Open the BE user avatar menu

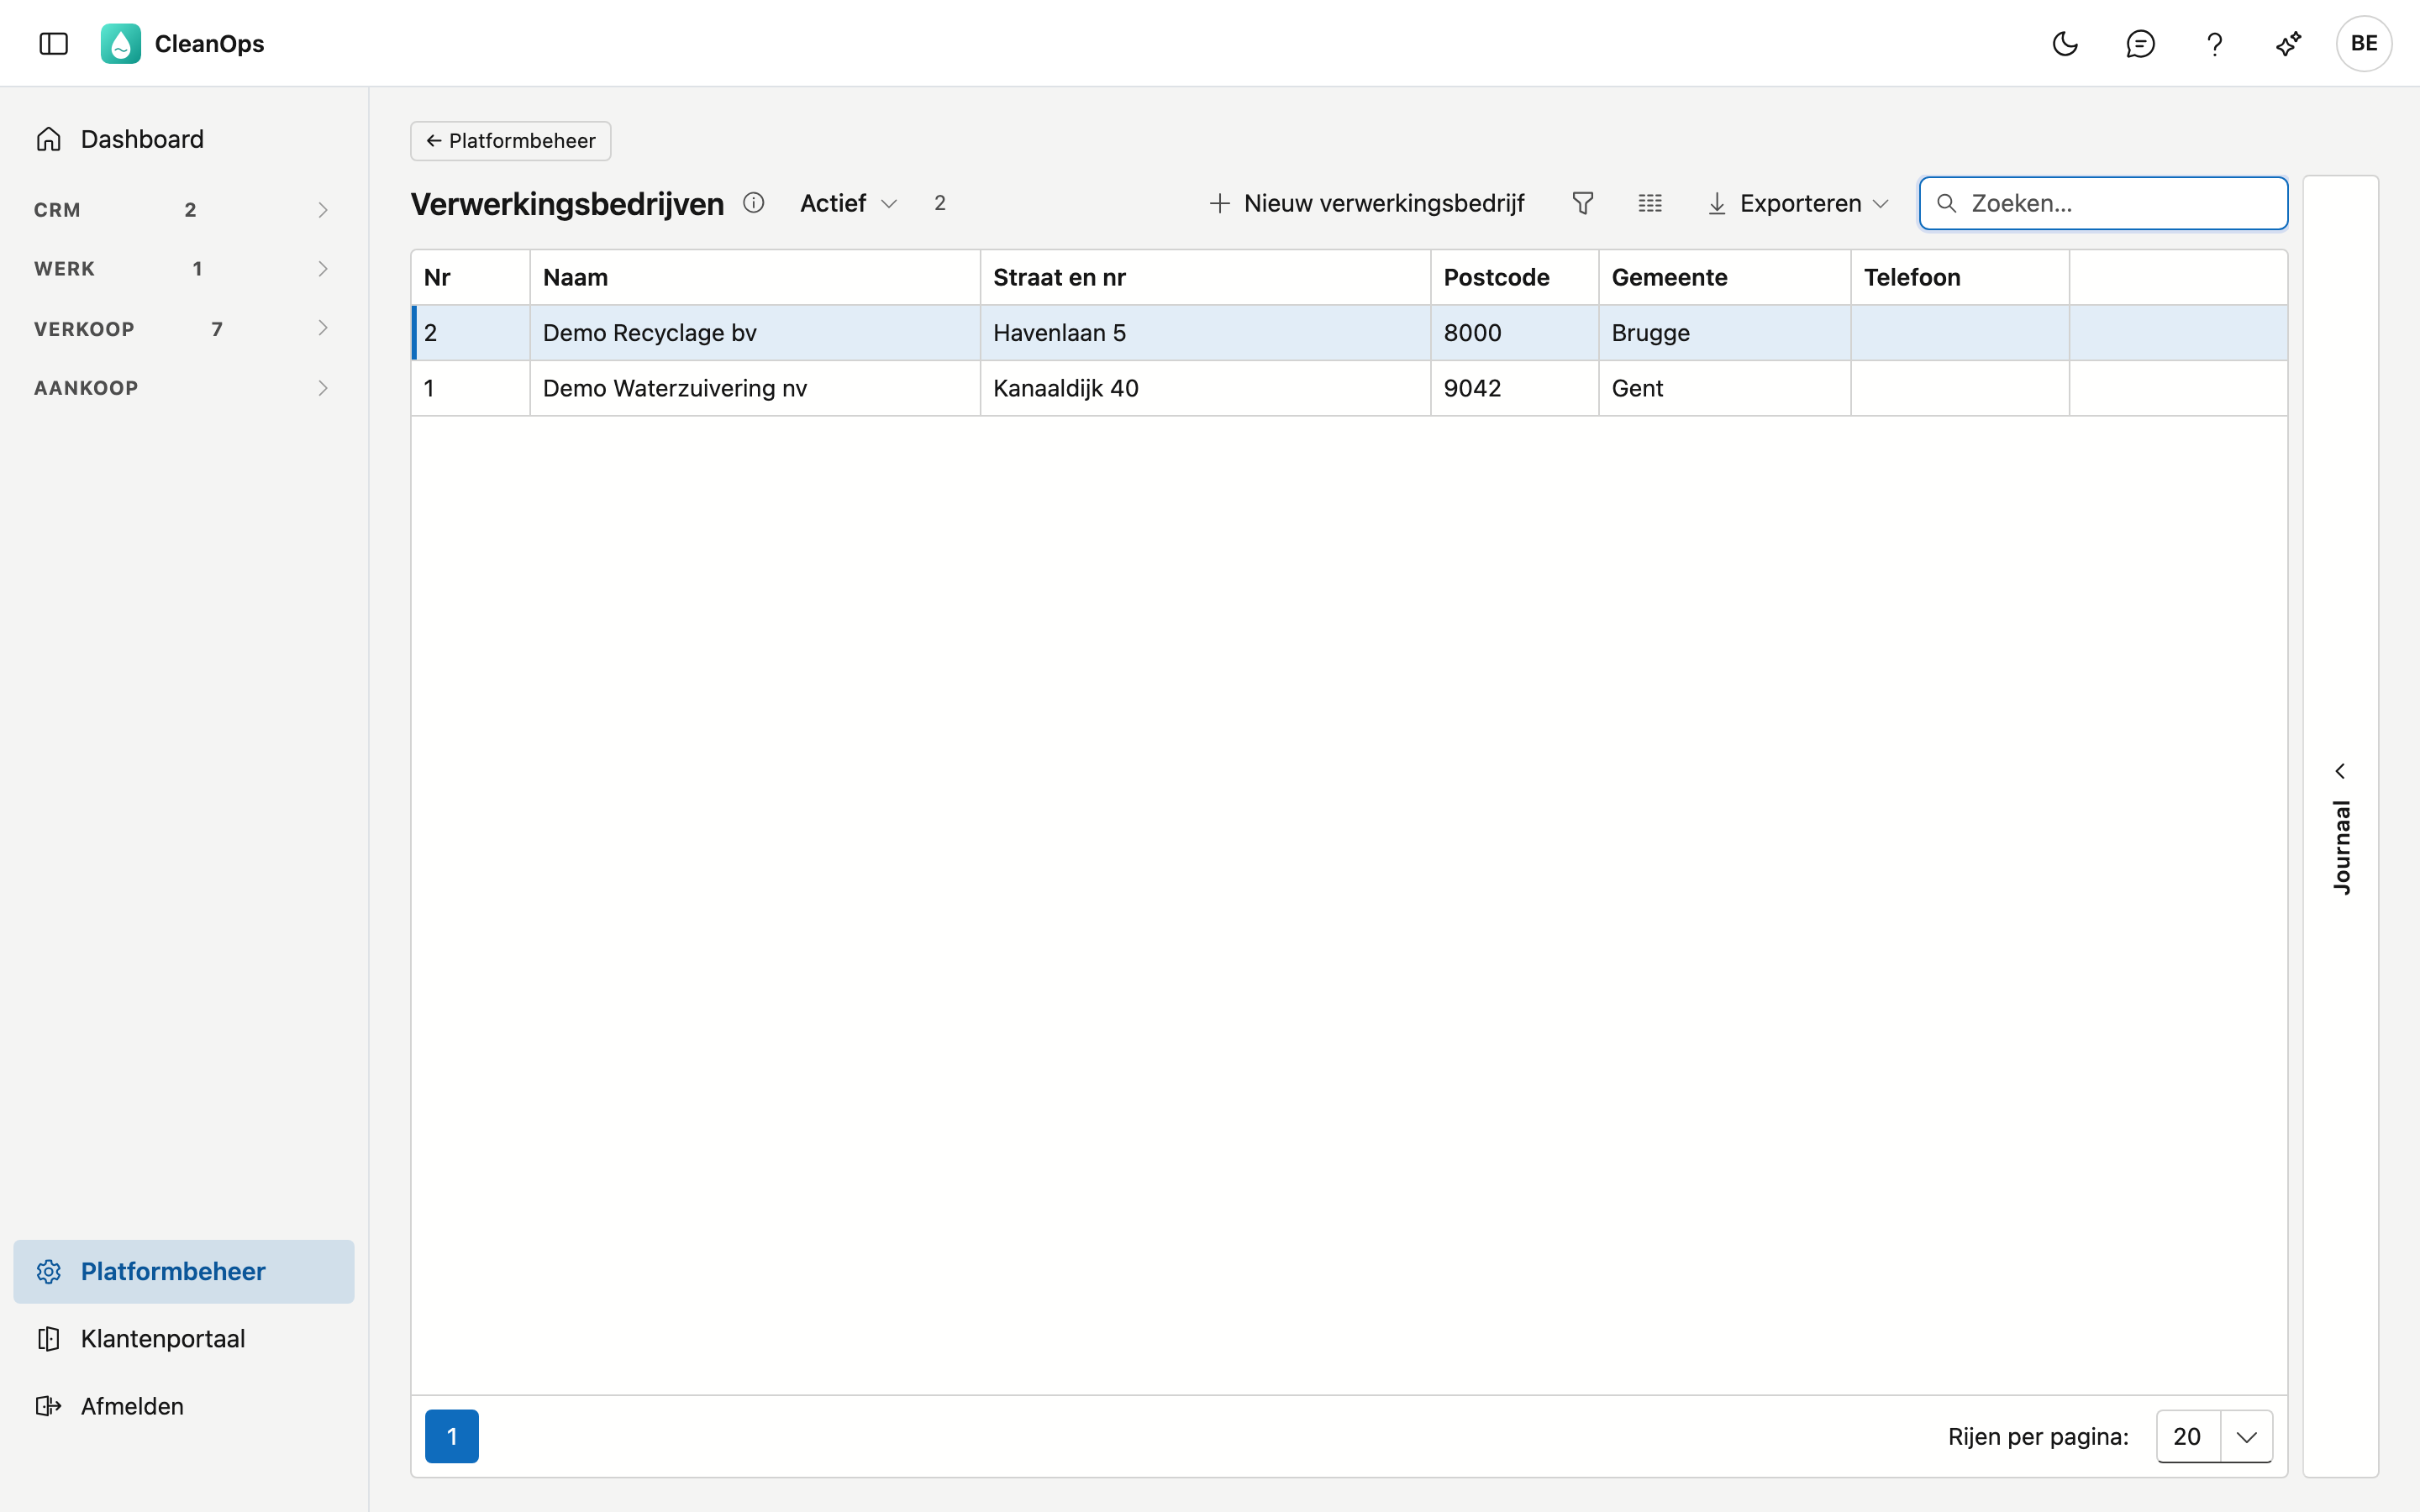pos(2363,43)
